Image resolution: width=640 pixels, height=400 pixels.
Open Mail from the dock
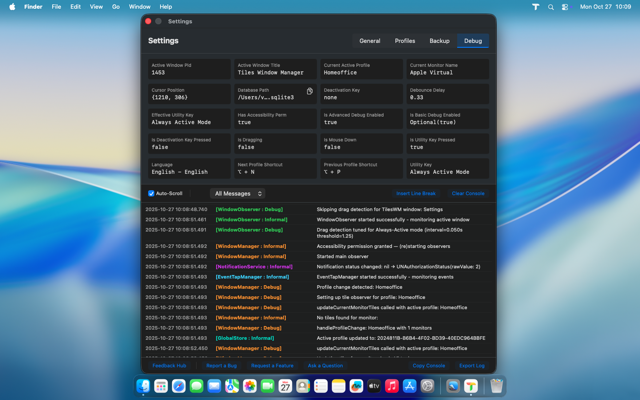click(x=214, y=385)
